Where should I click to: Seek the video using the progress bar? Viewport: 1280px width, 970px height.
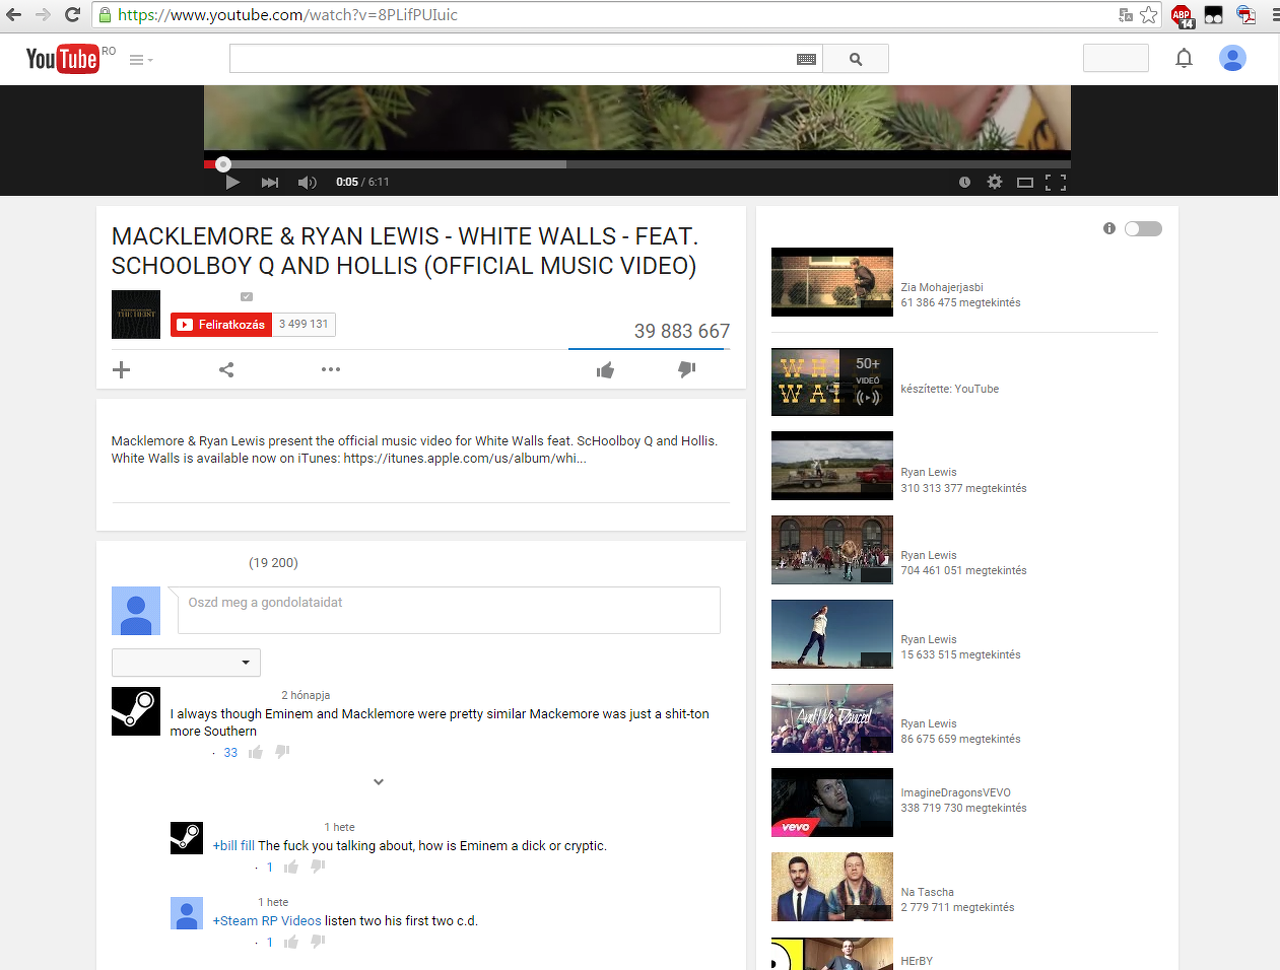coord(637,164)
